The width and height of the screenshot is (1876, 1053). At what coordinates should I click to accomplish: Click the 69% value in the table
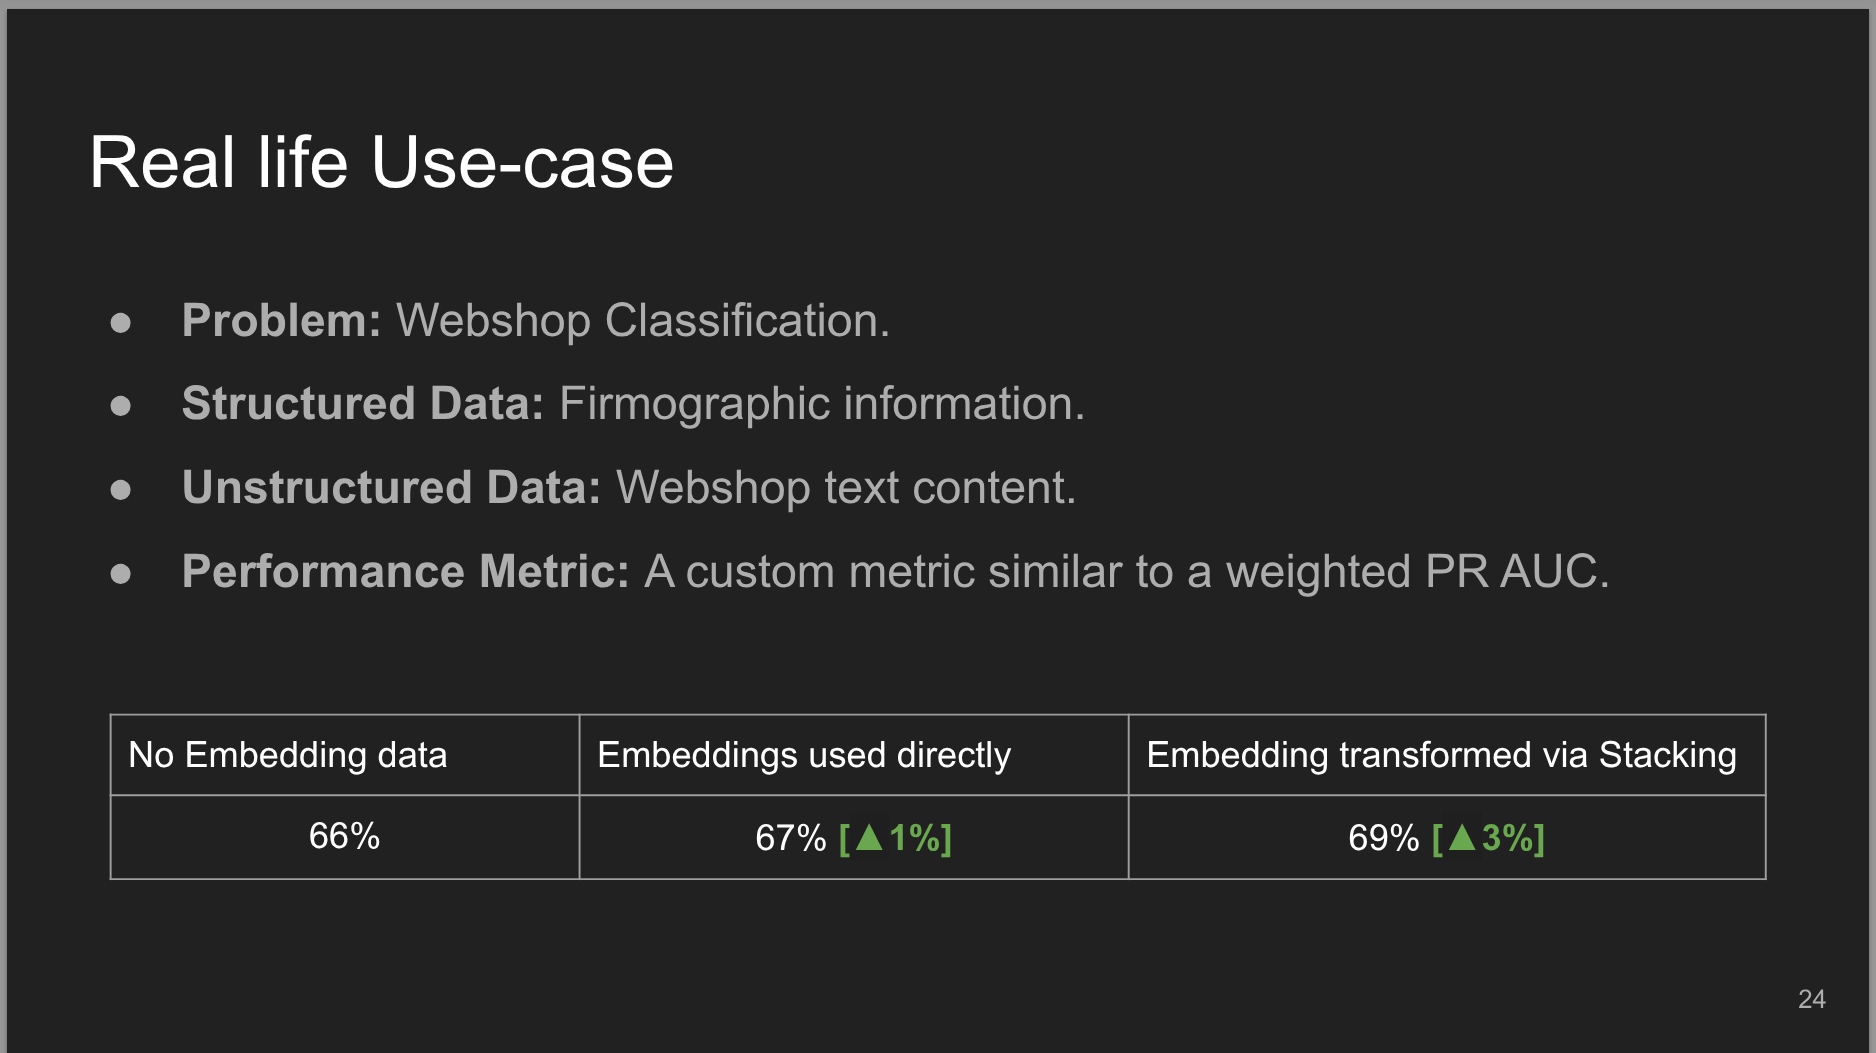[1383, 838]
